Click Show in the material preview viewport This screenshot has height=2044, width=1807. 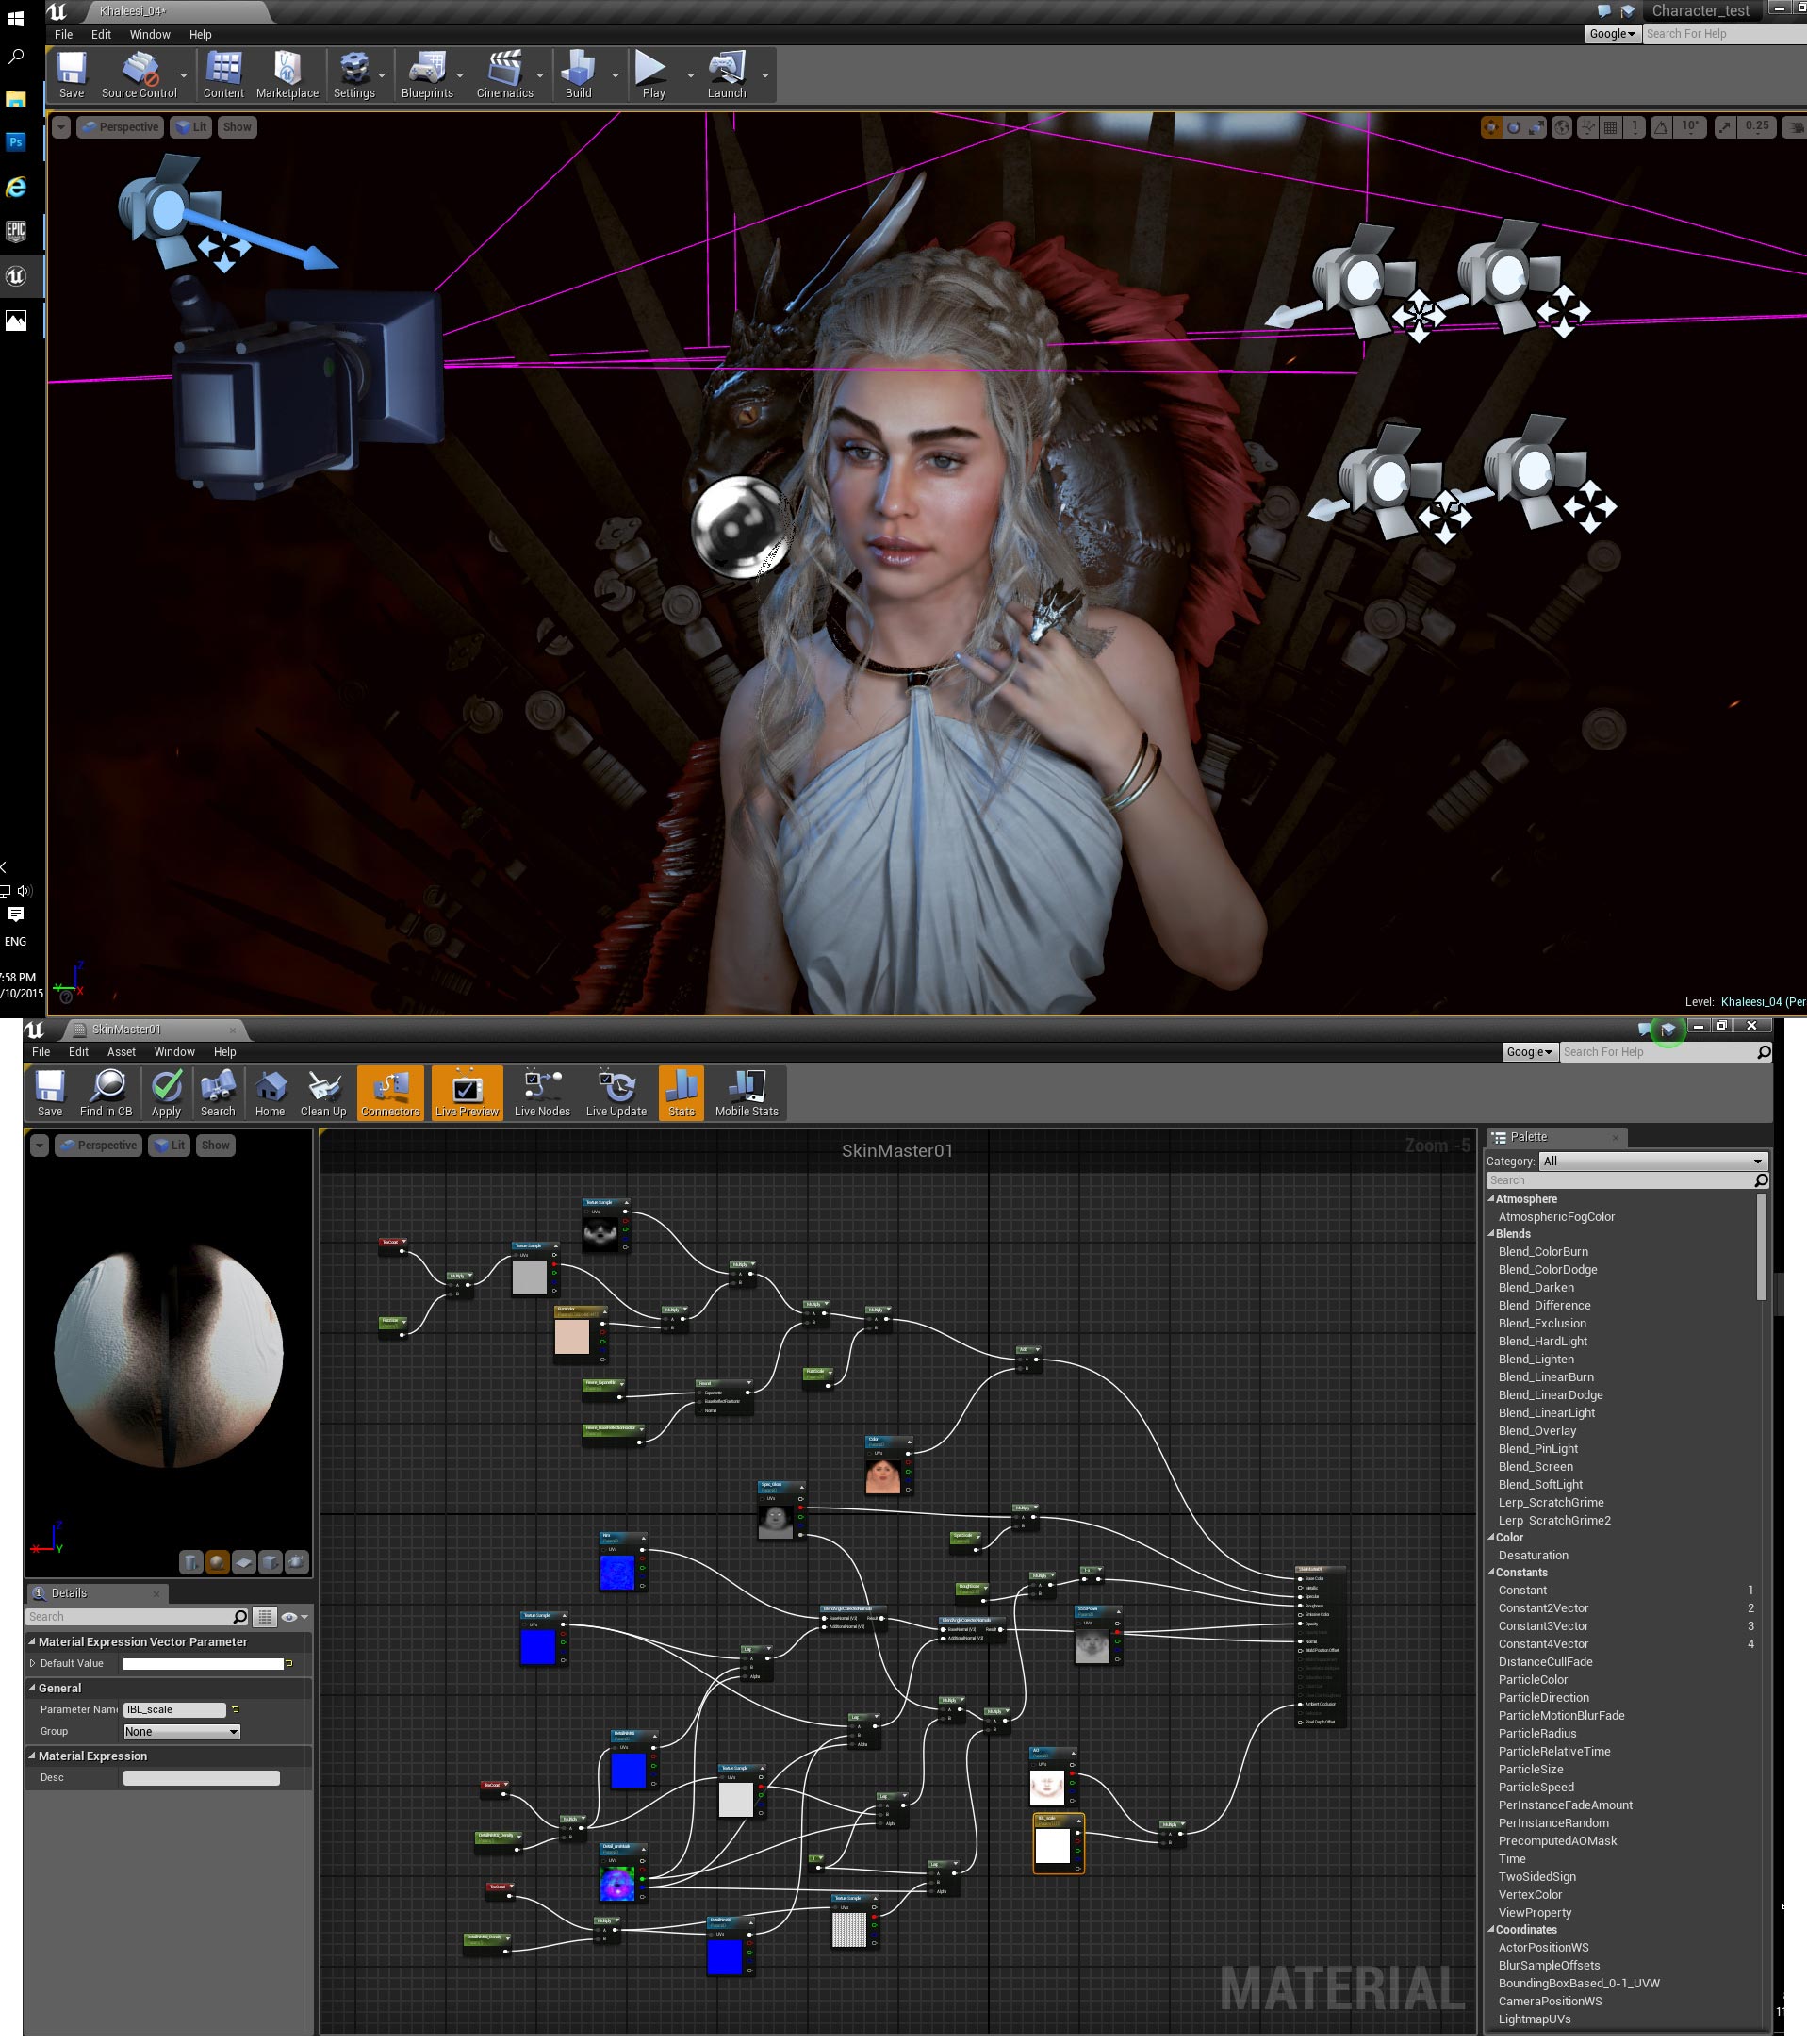(x=215, y=1145)
